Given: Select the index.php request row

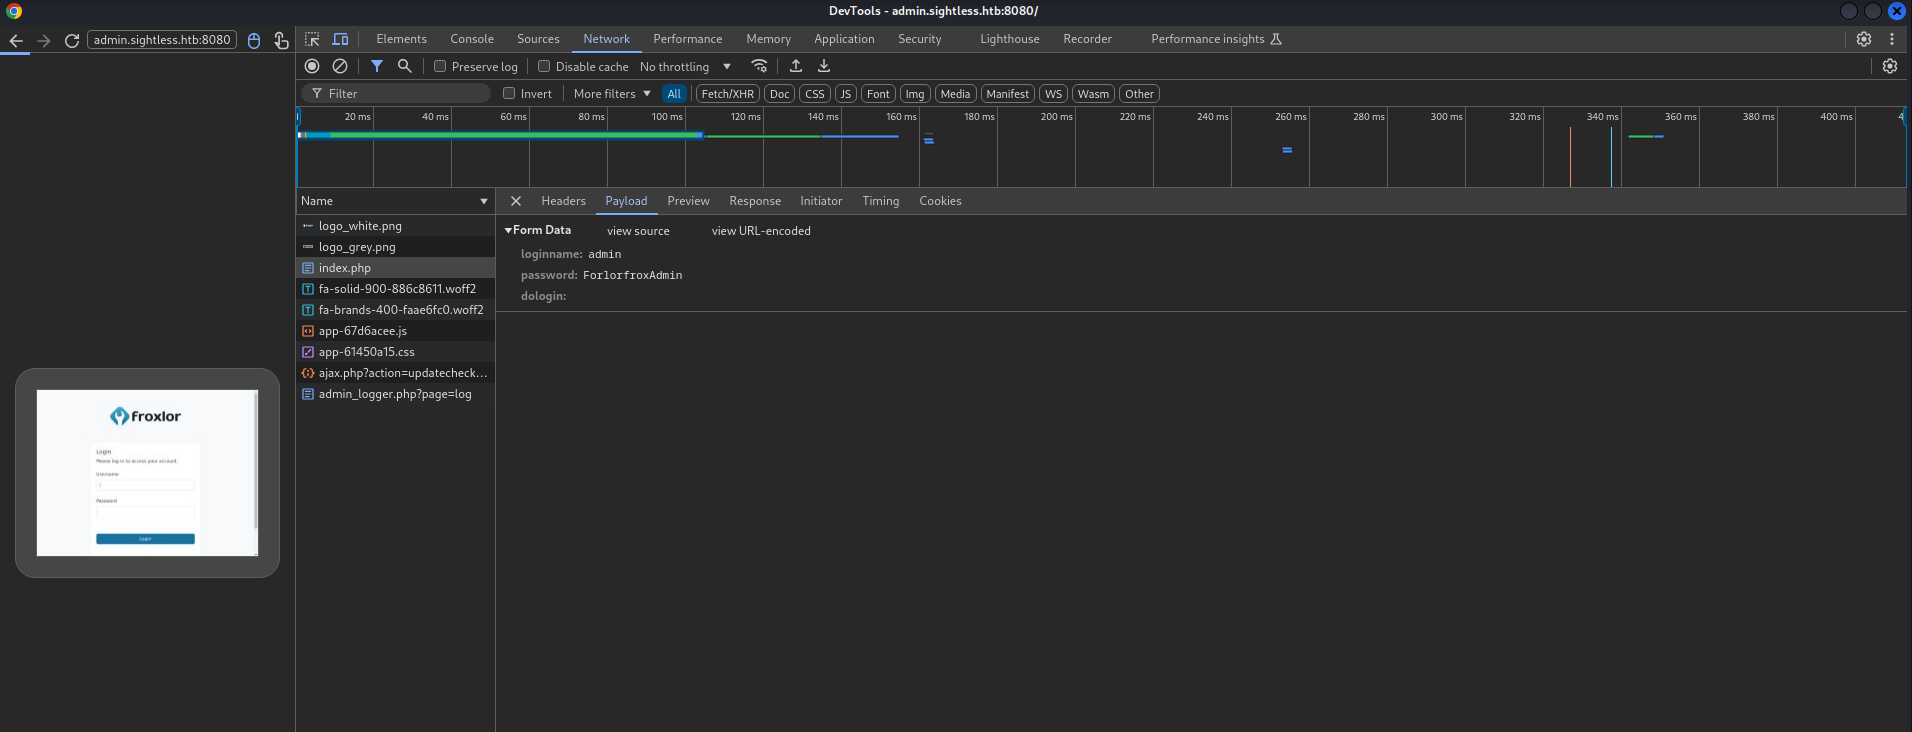Looking at the screenshot, I should pos(395,268).
